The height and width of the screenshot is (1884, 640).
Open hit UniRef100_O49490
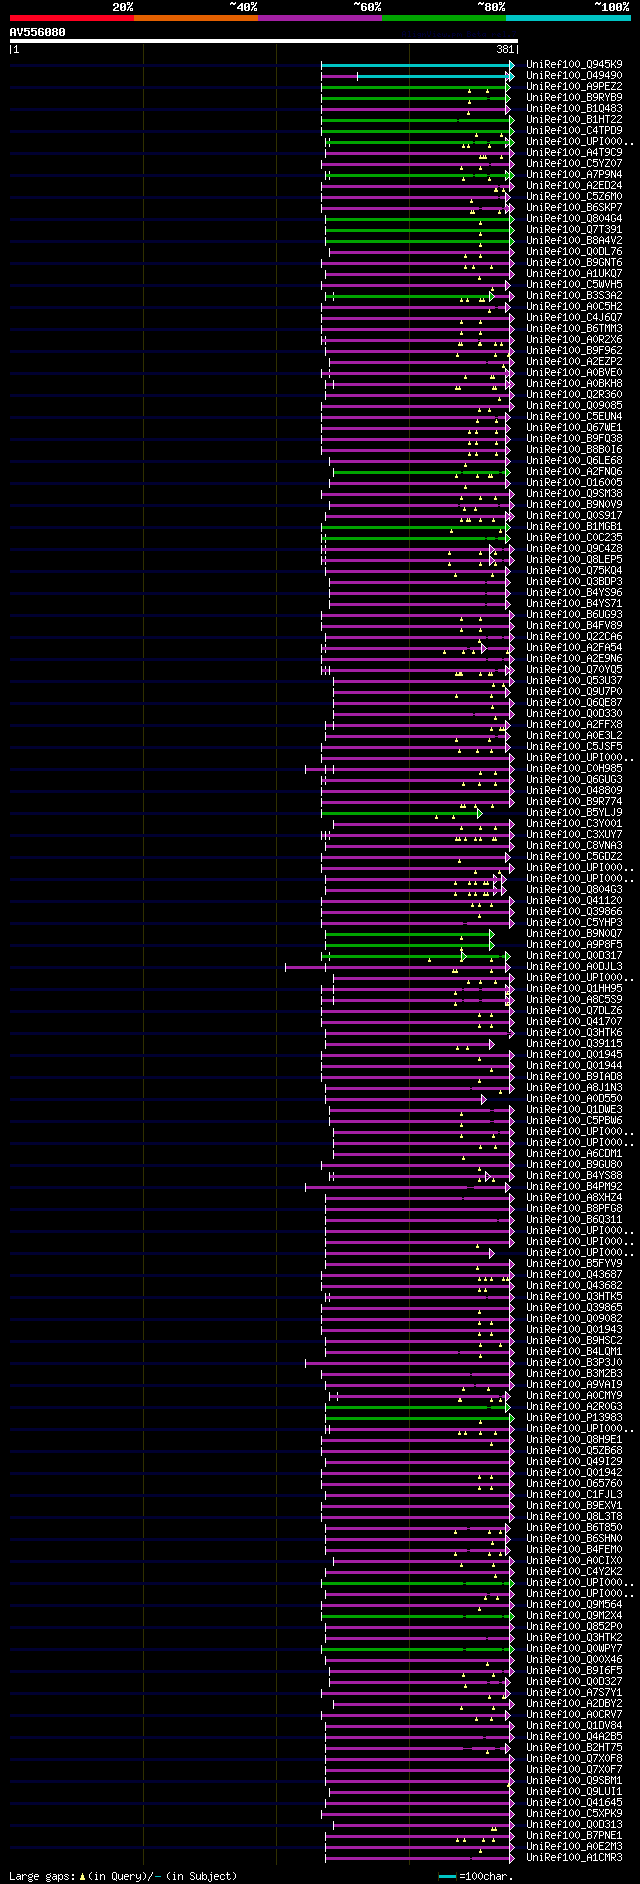tap(574, 75)
